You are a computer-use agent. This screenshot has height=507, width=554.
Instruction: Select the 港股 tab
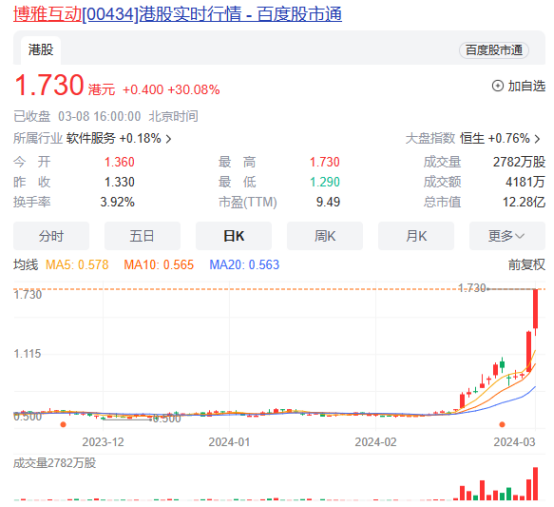pyautogui.click(x=41, y=50)
